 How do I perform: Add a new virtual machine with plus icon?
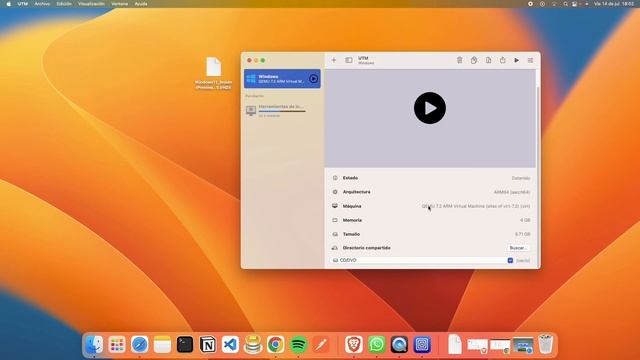333,60
